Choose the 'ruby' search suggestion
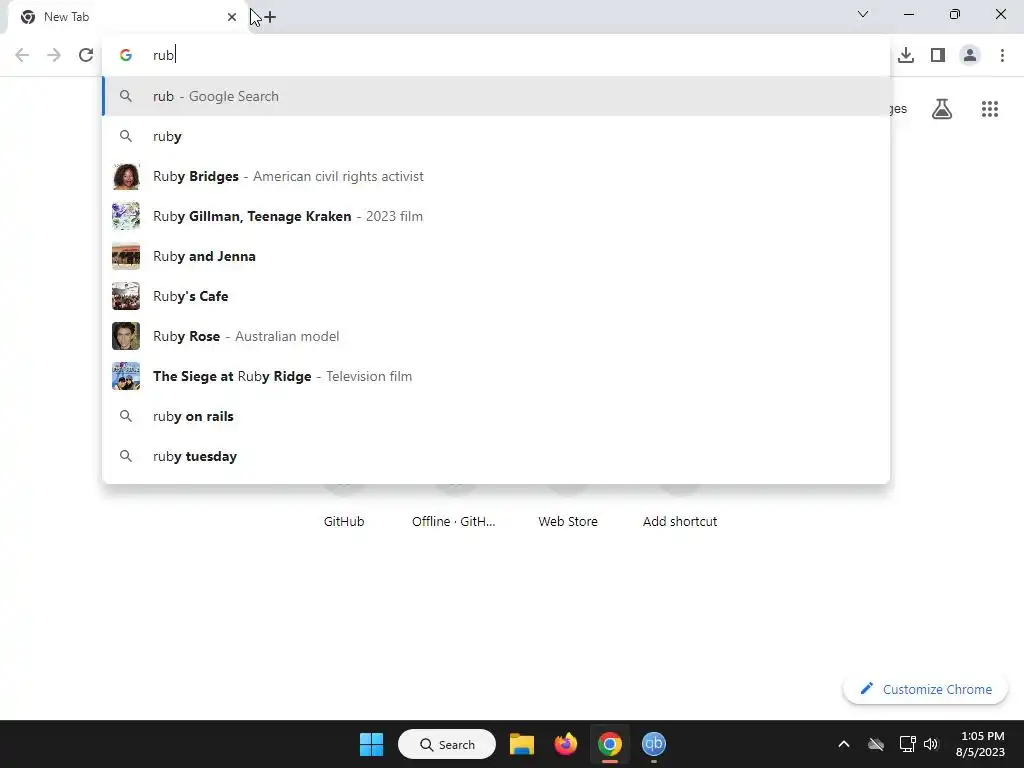Image resolution: width=1024 pixels, height=768 pixels. coord(496,136)
